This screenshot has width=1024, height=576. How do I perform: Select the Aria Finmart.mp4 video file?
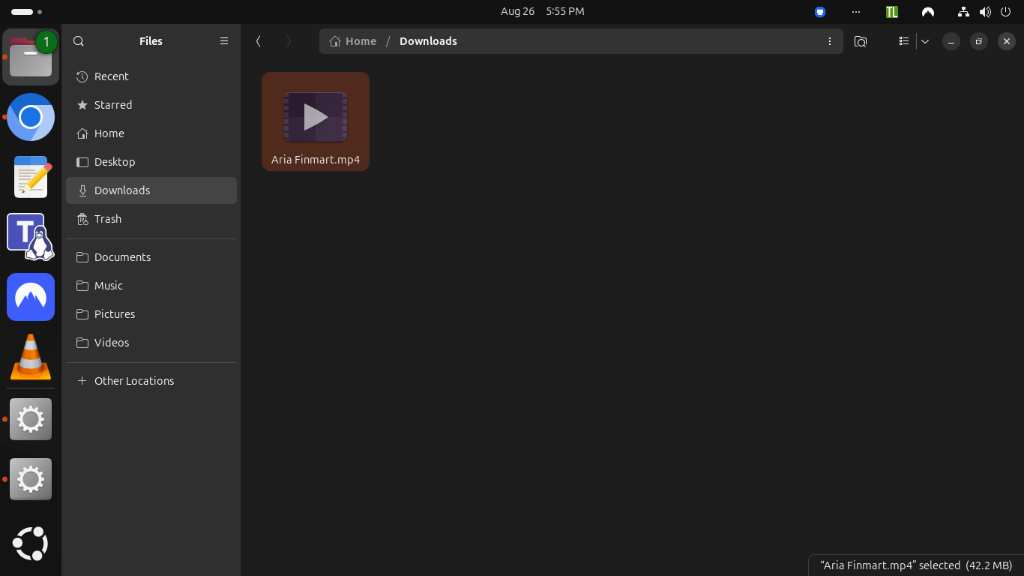315,122
